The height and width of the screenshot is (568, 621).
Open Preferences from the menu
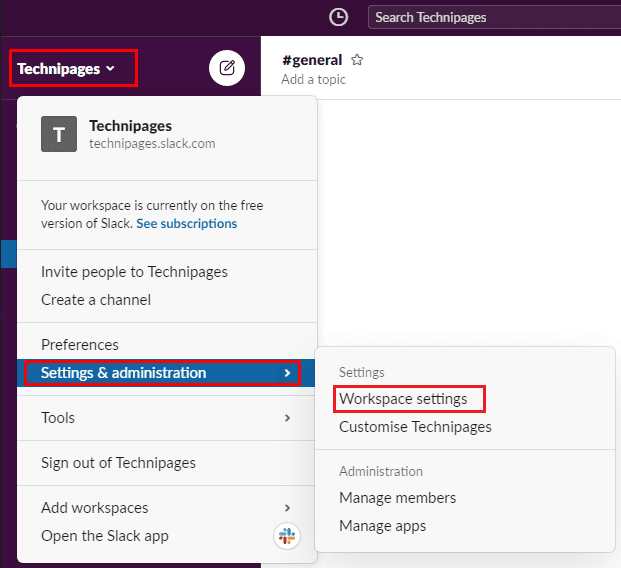click(80, 345)
